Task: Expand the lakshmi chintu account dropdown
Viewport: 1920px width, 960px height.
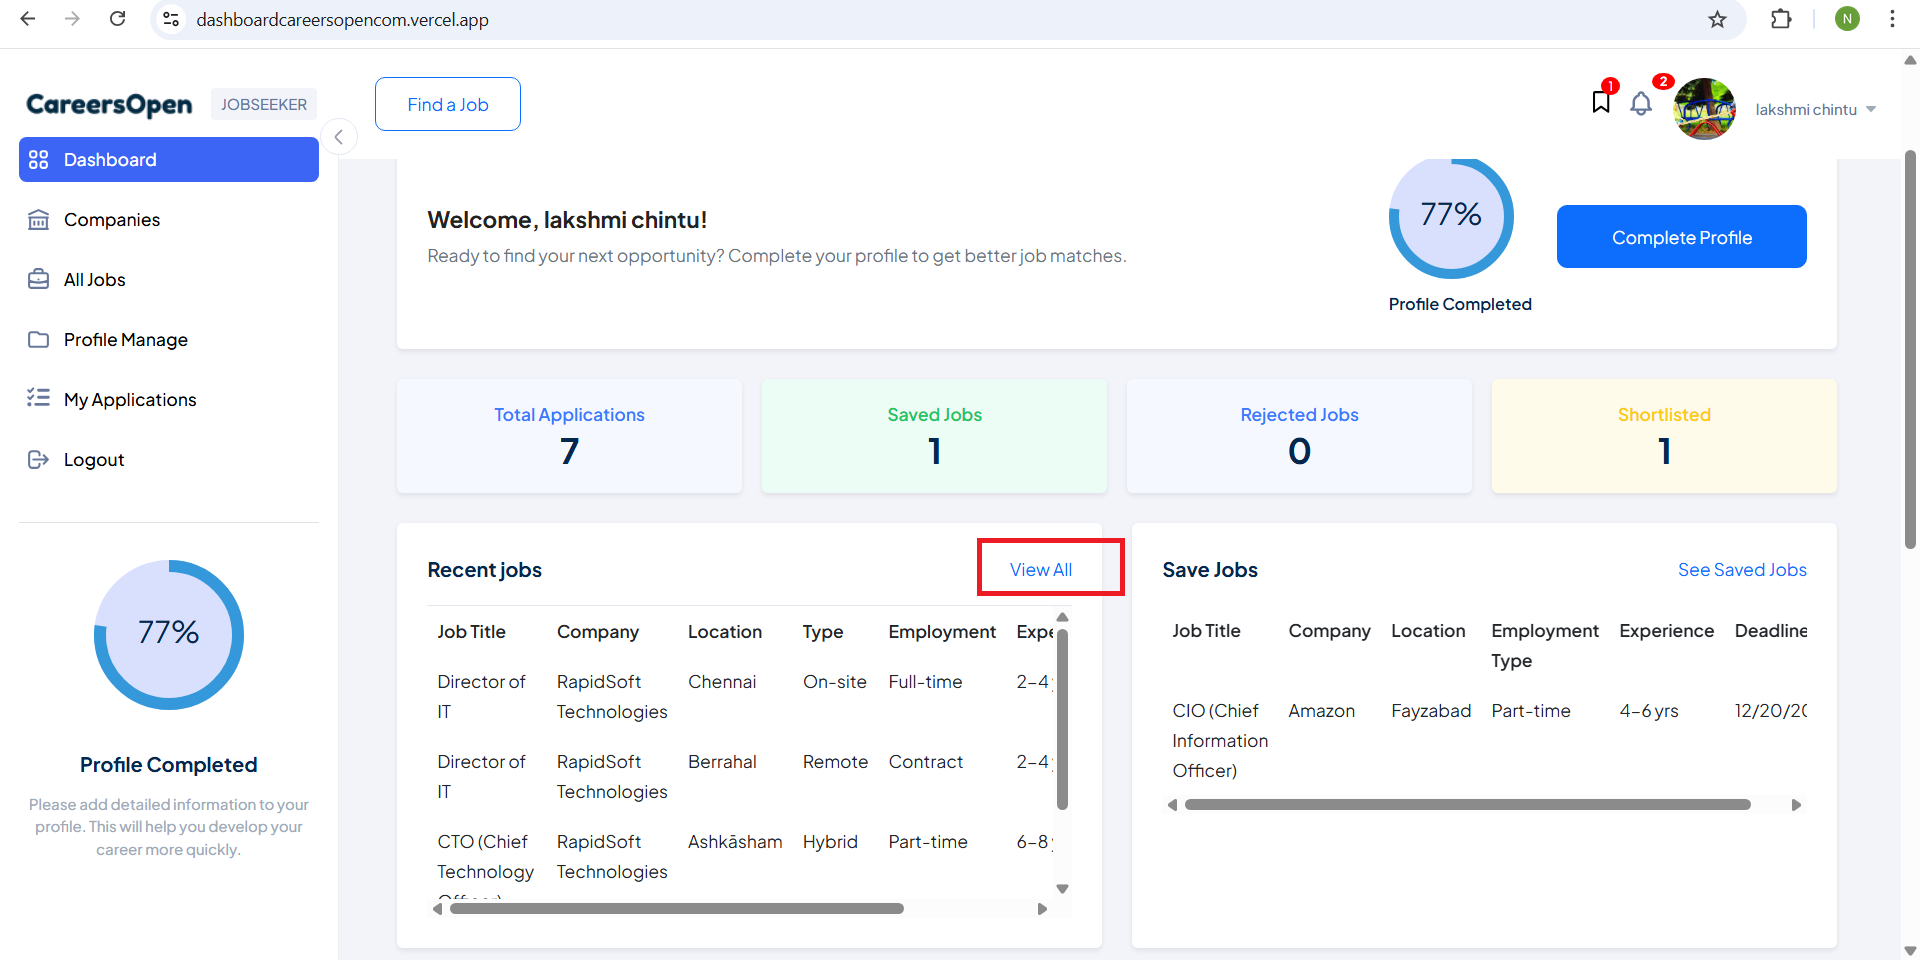Action: click(1871, 110)
